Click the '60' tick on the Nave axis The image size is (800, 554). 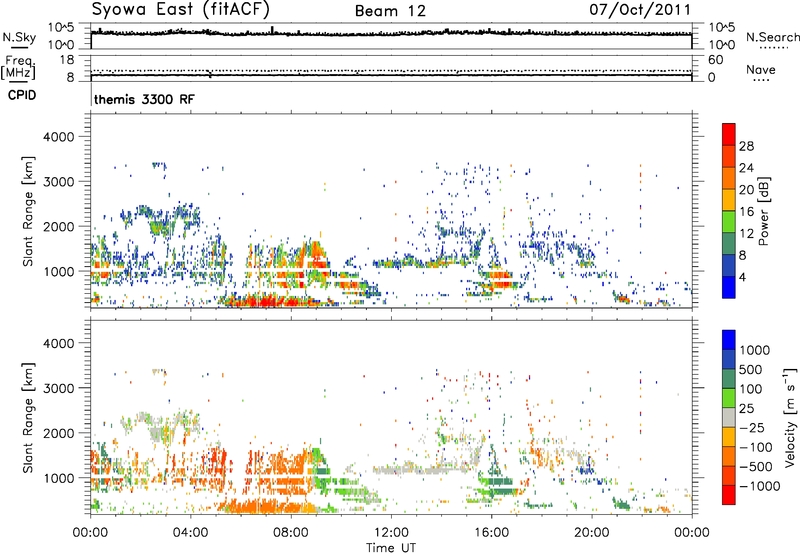tap(716, 60)
